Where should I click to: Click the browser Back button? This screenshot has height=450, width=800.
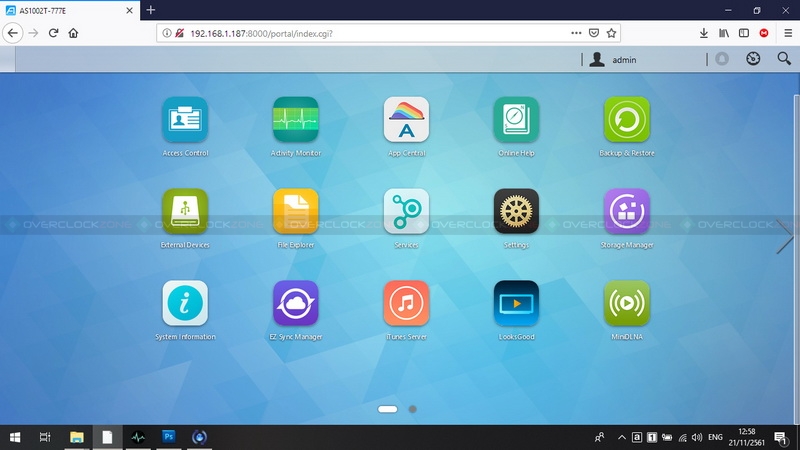[x=13, y=33]
